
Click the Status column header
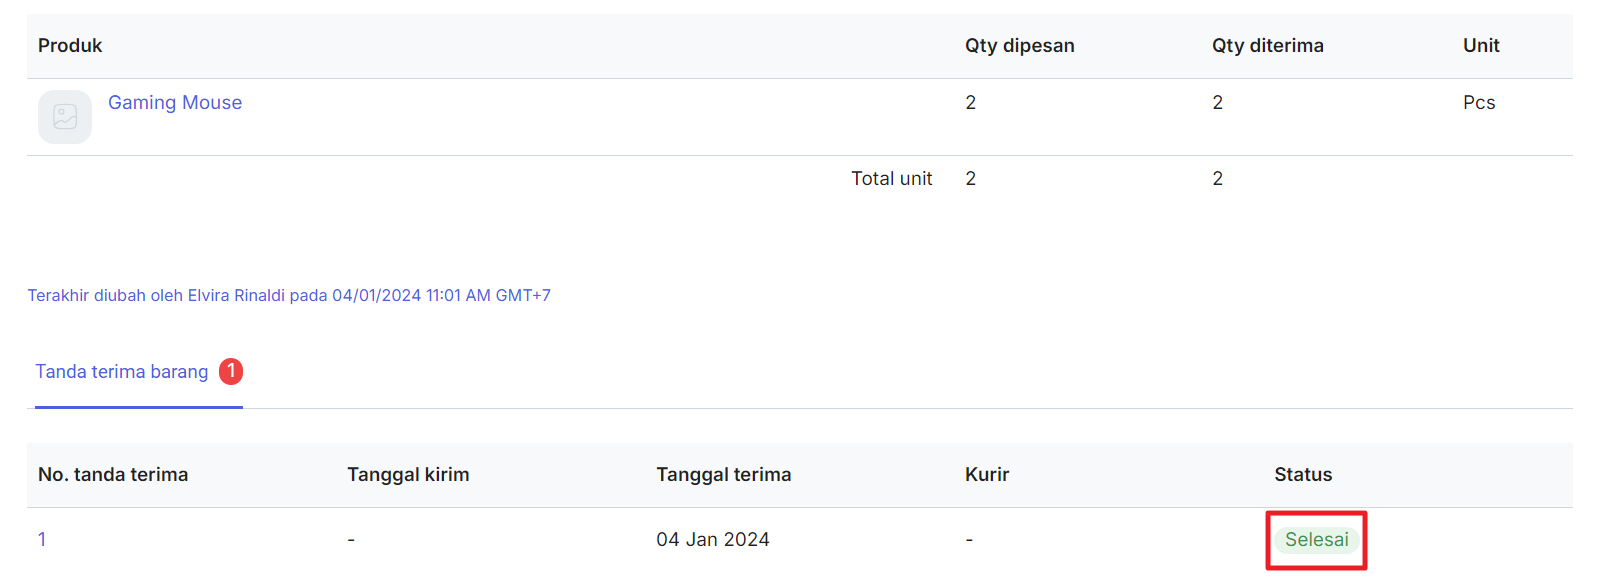click(x=1303, y=475)
